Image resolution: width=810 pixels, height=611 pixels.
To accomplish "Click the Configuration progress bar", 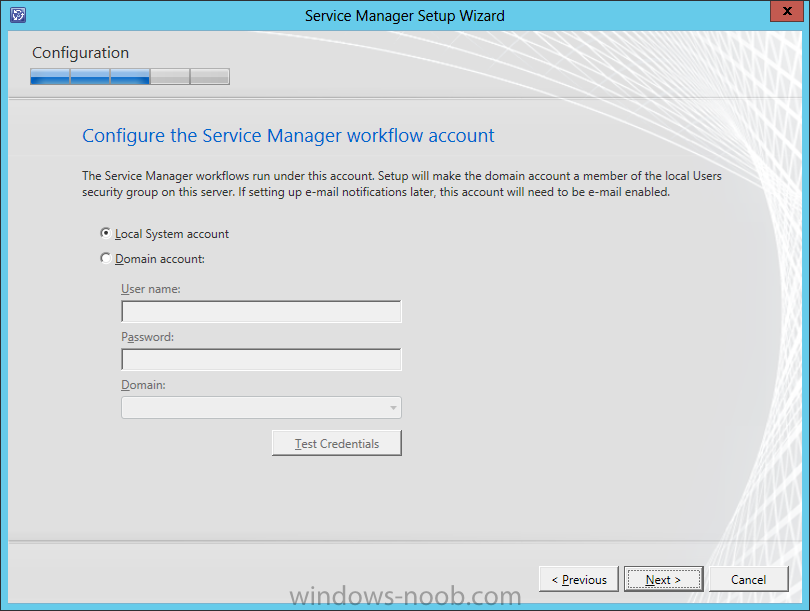I will (x=130, y=76).
